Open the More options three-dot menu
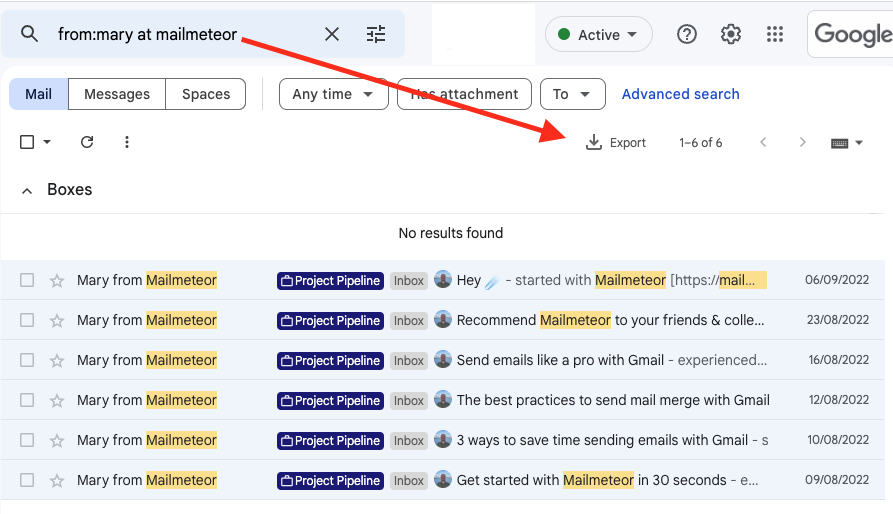The width and height of the screenshot is (893, 514). (127, 142)
